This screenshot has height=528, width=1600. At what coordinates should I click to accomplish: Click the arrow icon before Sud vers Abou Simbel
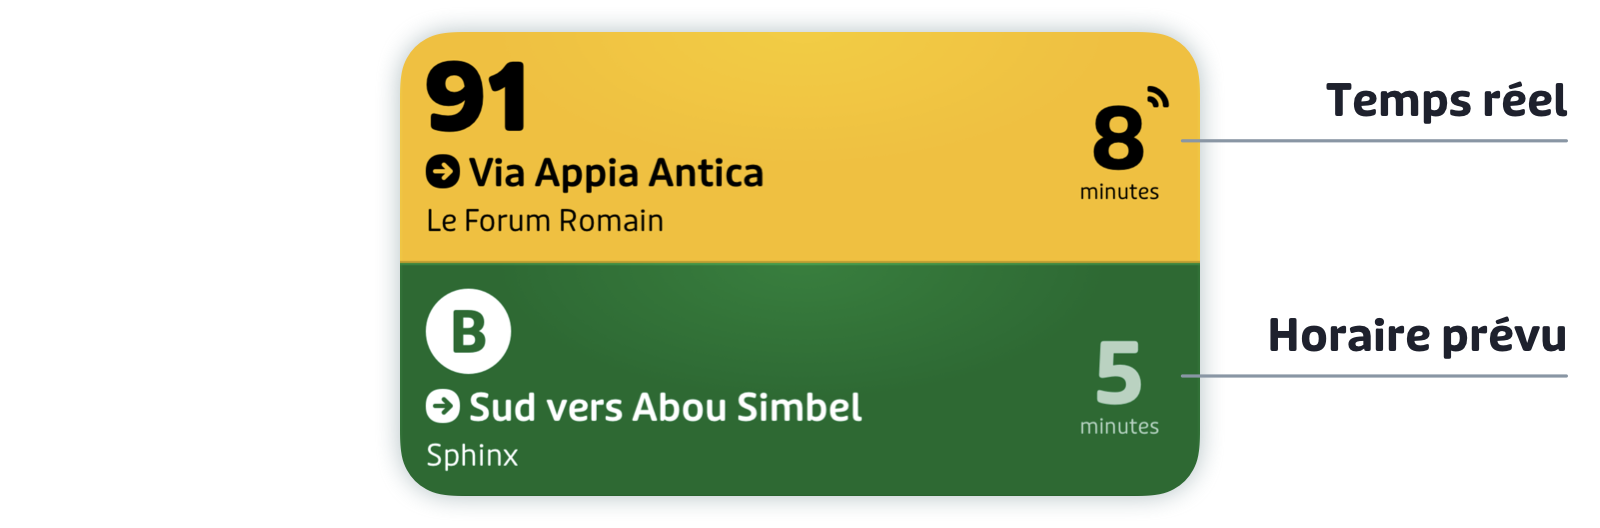(443, 406)
